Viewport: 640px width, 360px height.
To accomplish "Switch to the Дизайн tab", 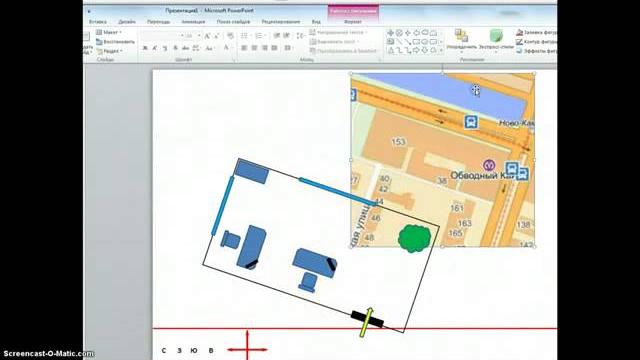I will tap(127, 22).
